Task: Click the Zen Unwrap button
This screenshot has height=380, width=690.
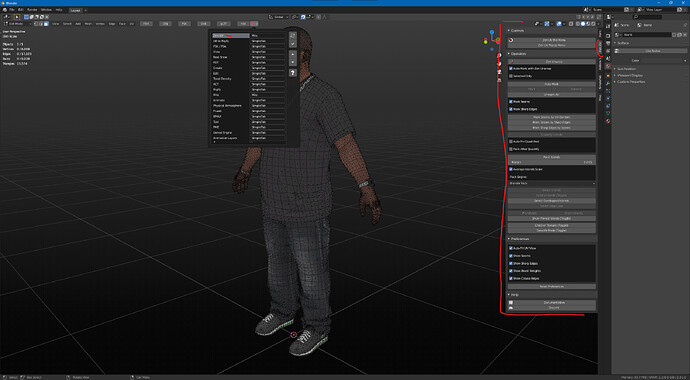Action: click(552, 62)
